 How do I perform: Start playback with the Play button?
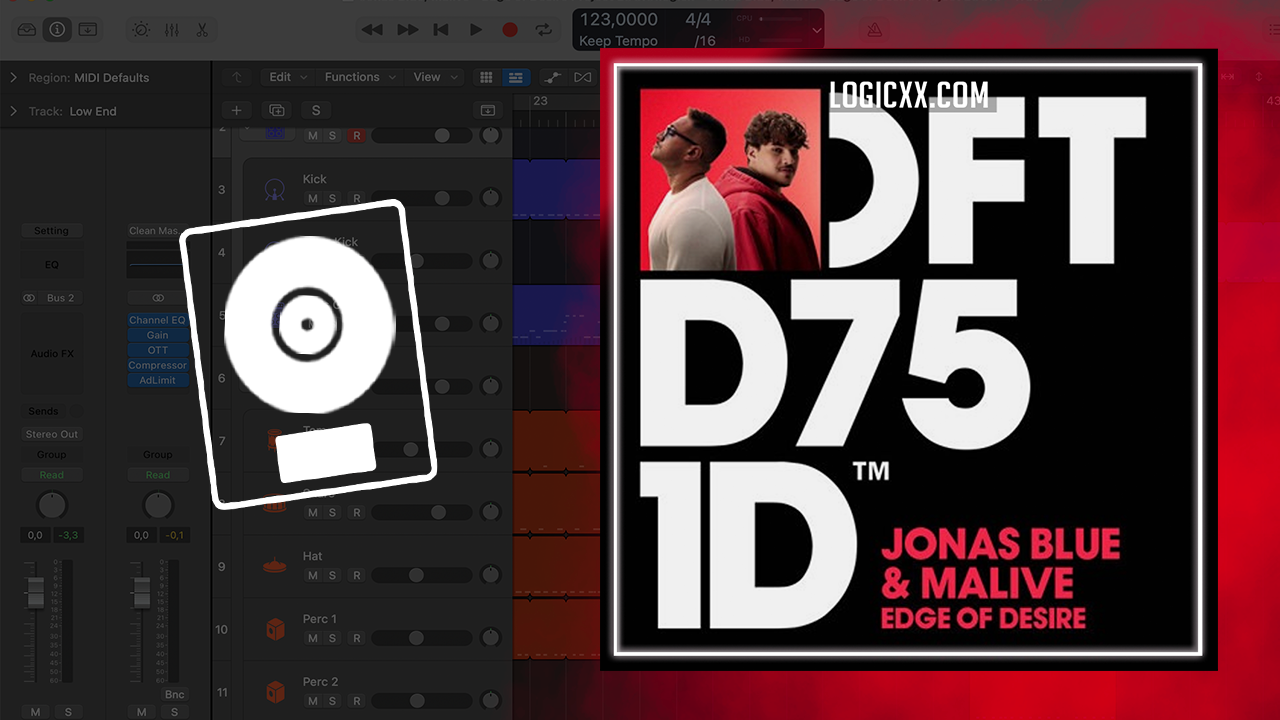[x=476, y=30]
